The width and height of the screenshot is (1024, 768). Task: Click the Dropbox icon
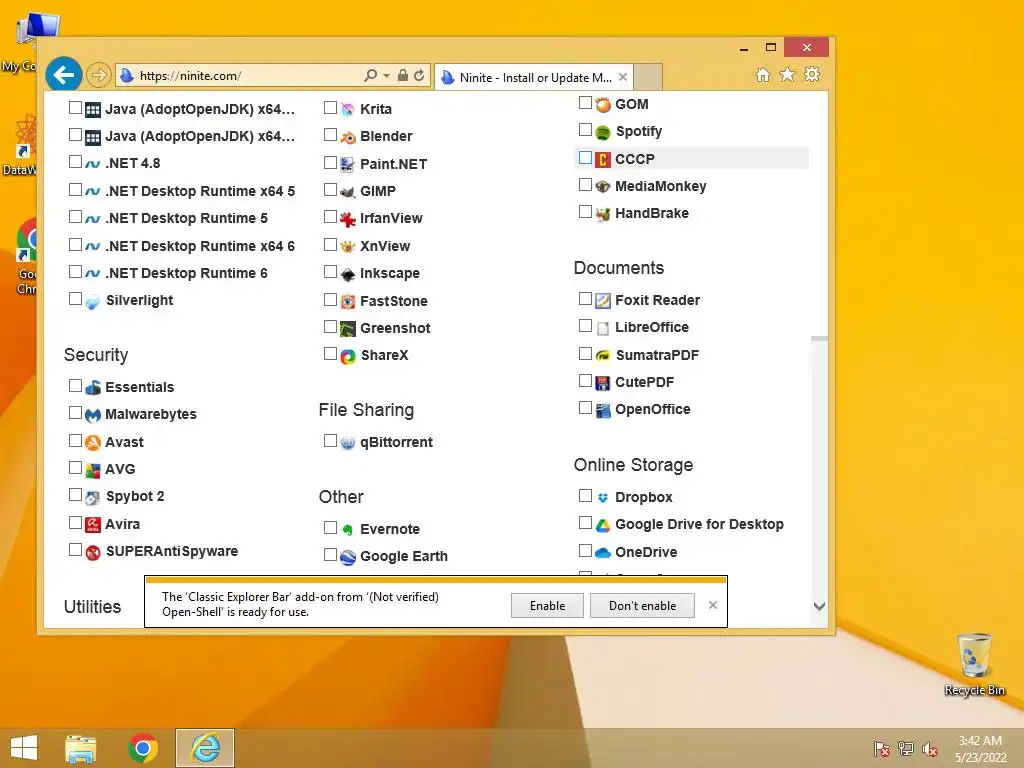click(603, 498)
